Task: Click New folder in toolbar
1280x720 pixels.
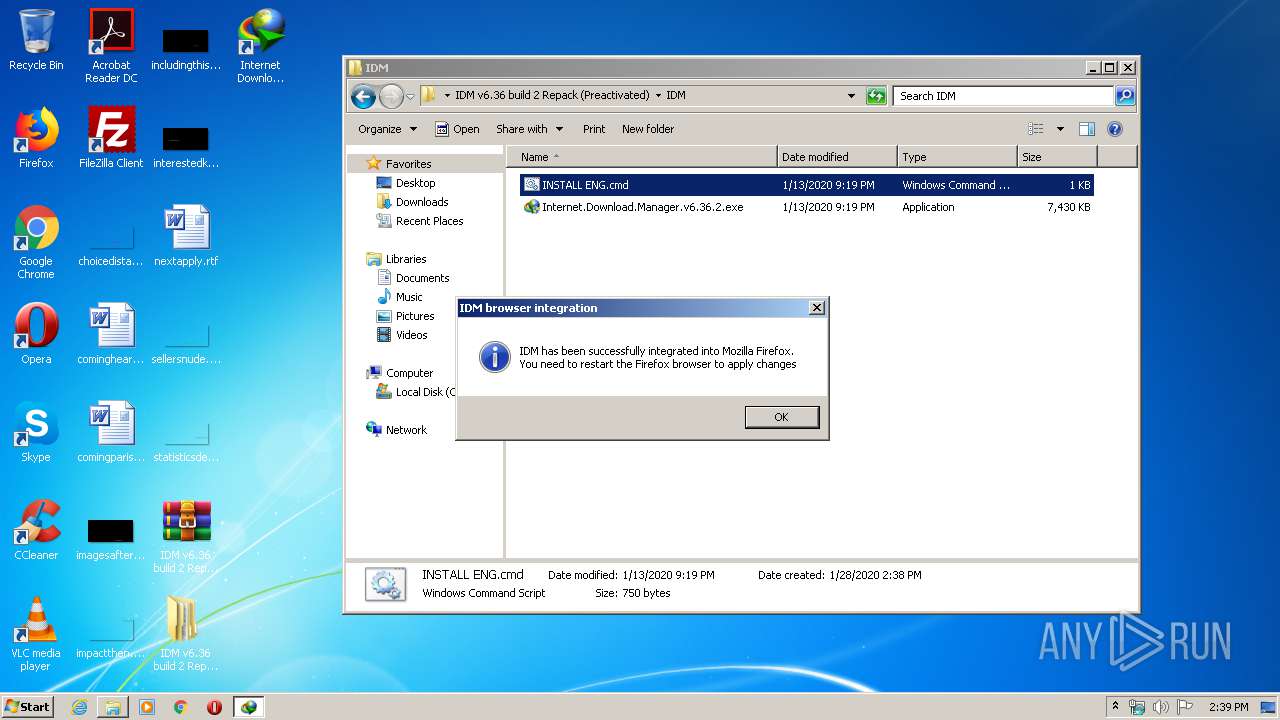Action: pyautogui.click(x=648, y=129)
